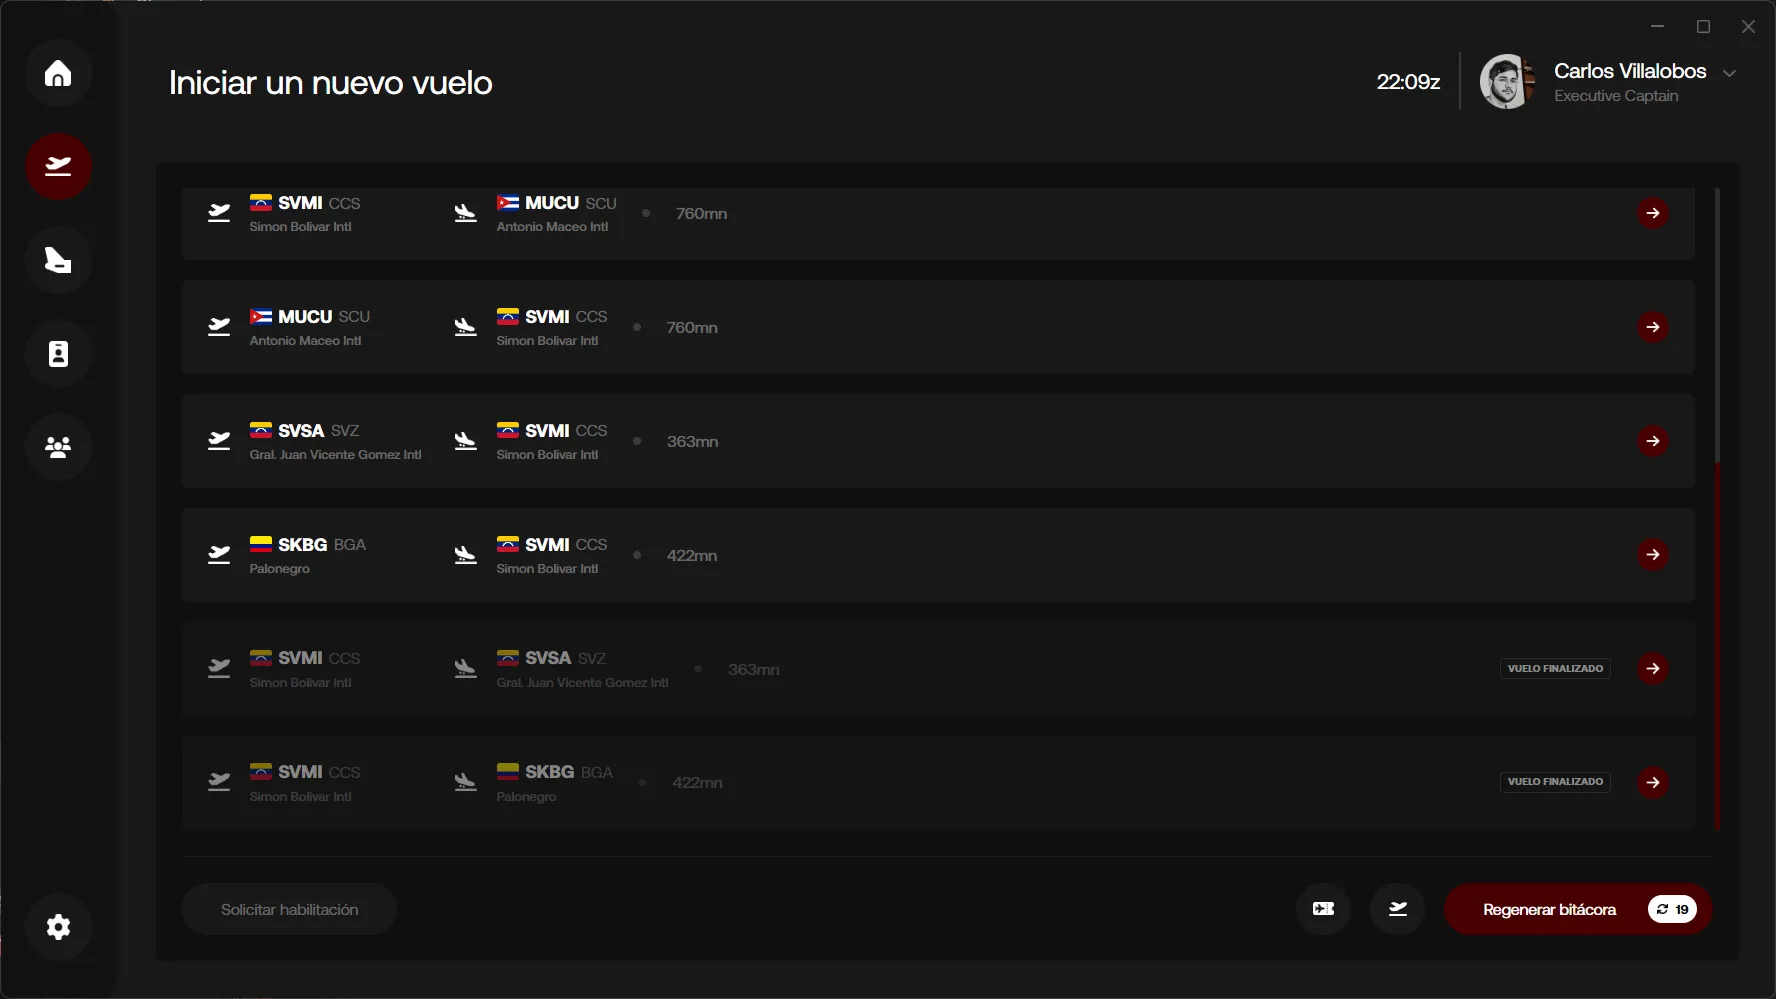Select the SVSA to SVMI flight row
The width and height of the screenshot is (1776, 999).
point(937,441)
